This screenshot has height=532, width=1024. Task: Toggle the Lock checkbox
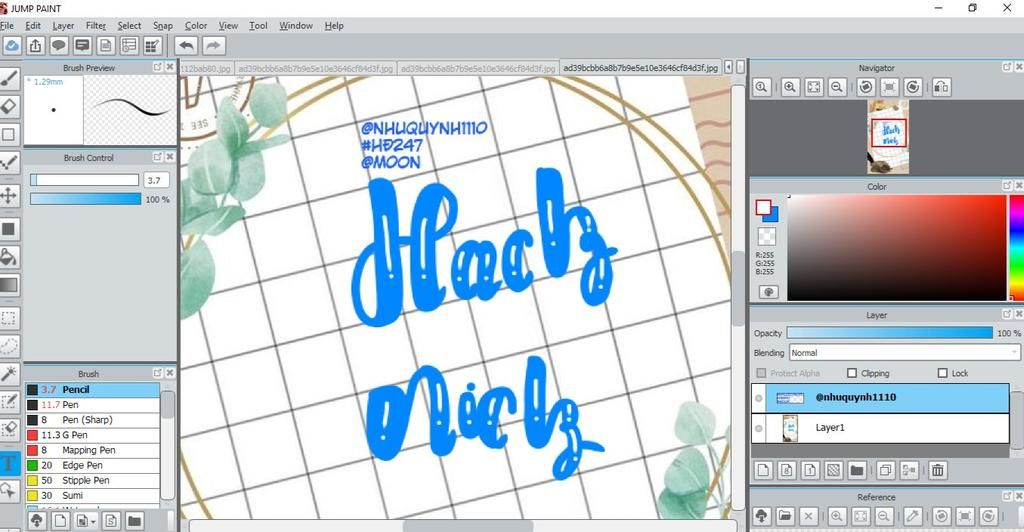click(942, 373)
